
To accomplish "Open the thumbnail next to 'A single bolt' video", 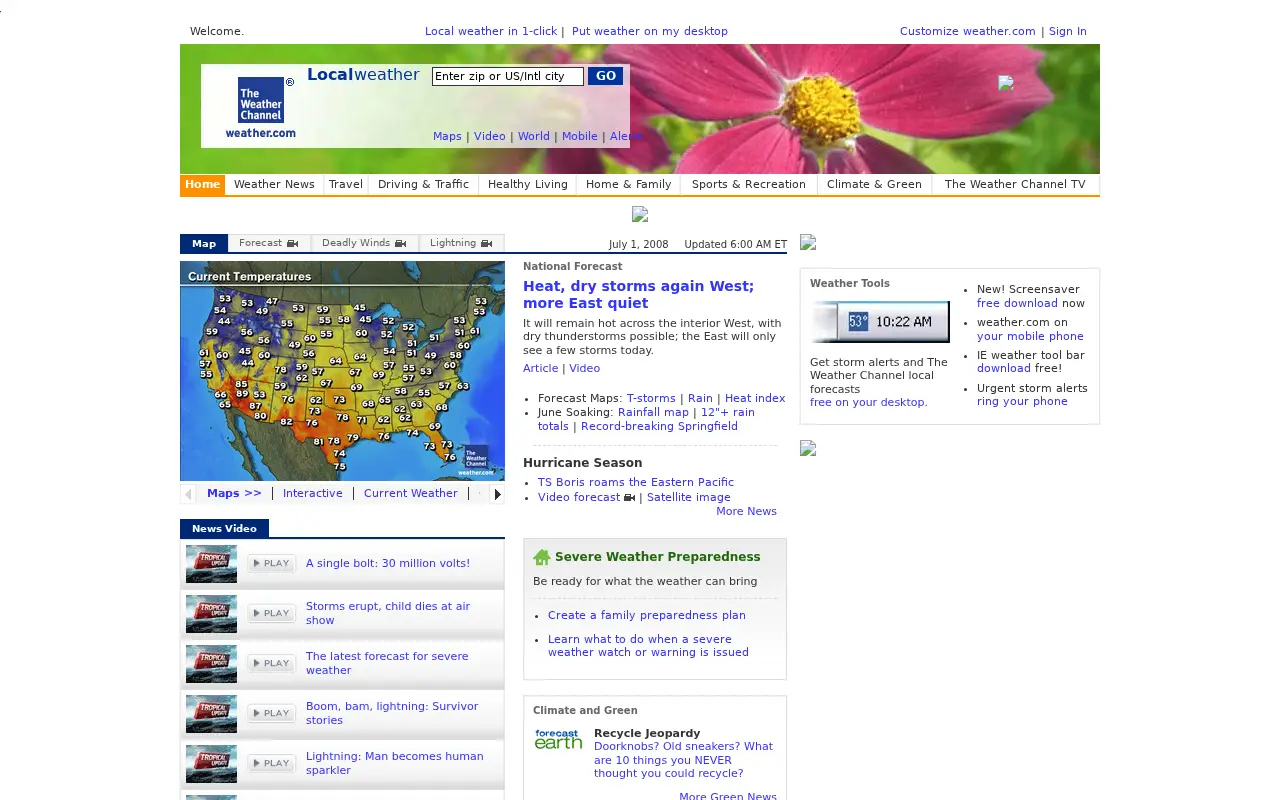I will [x=211, y=564].
